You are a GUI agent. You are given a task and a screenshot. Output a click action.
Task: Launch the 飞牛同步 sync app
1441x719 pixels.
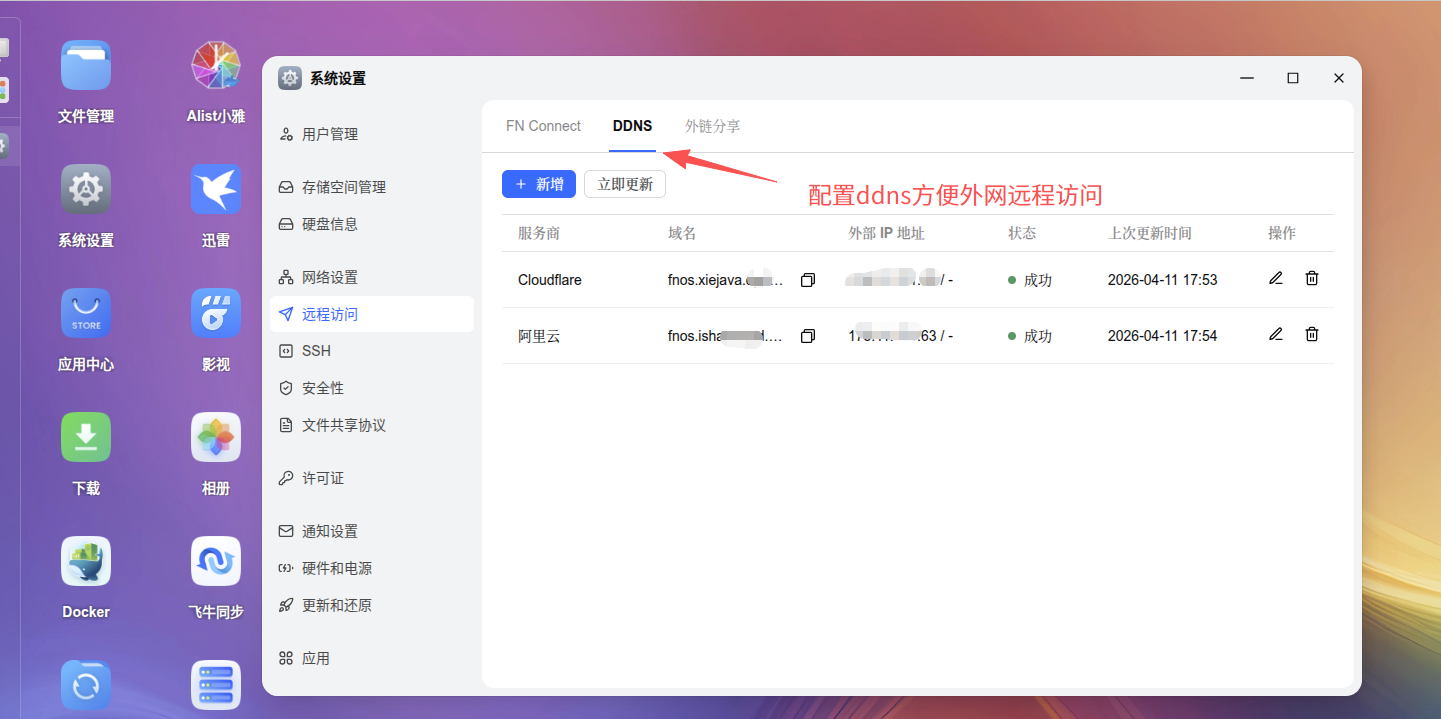coord(215,561)
